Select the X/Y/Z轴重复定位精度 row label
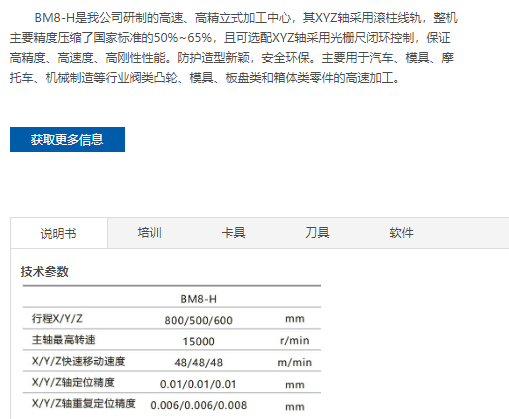Image resolution: width=509 pixels, height=419 pixels. coord(84,403)
